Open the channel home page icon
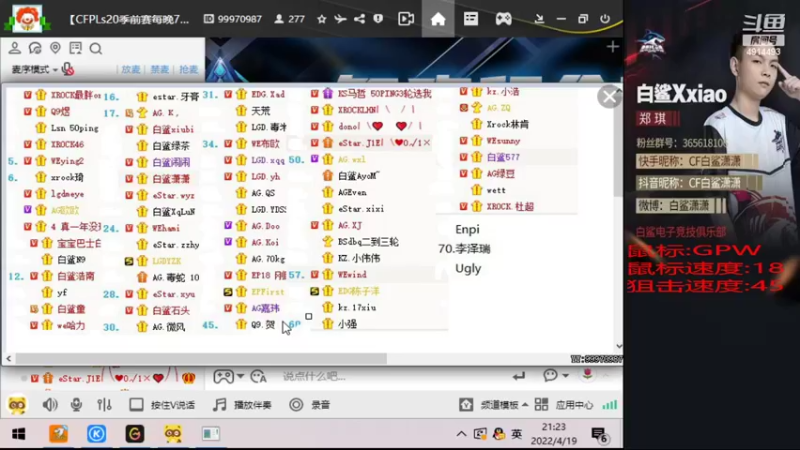Image resolution: width=800 pixels, height=450 pixels. [x=438, y=19]
